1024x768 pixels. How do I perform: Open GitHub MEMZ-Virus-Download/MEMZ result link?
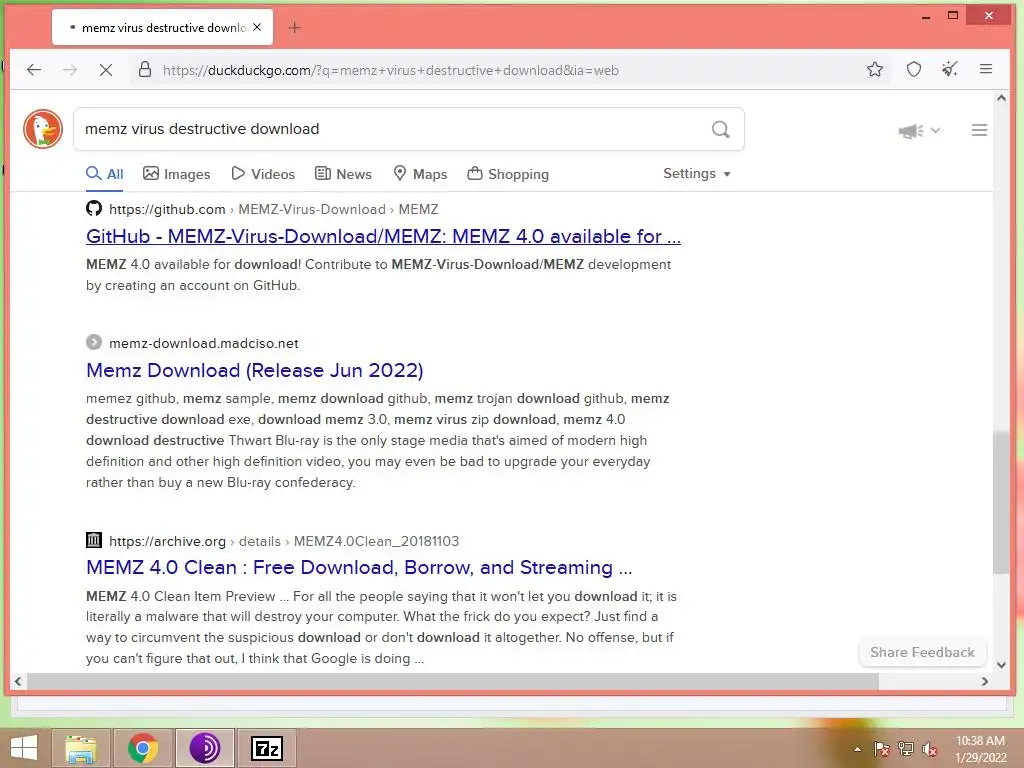coord(383,236)
